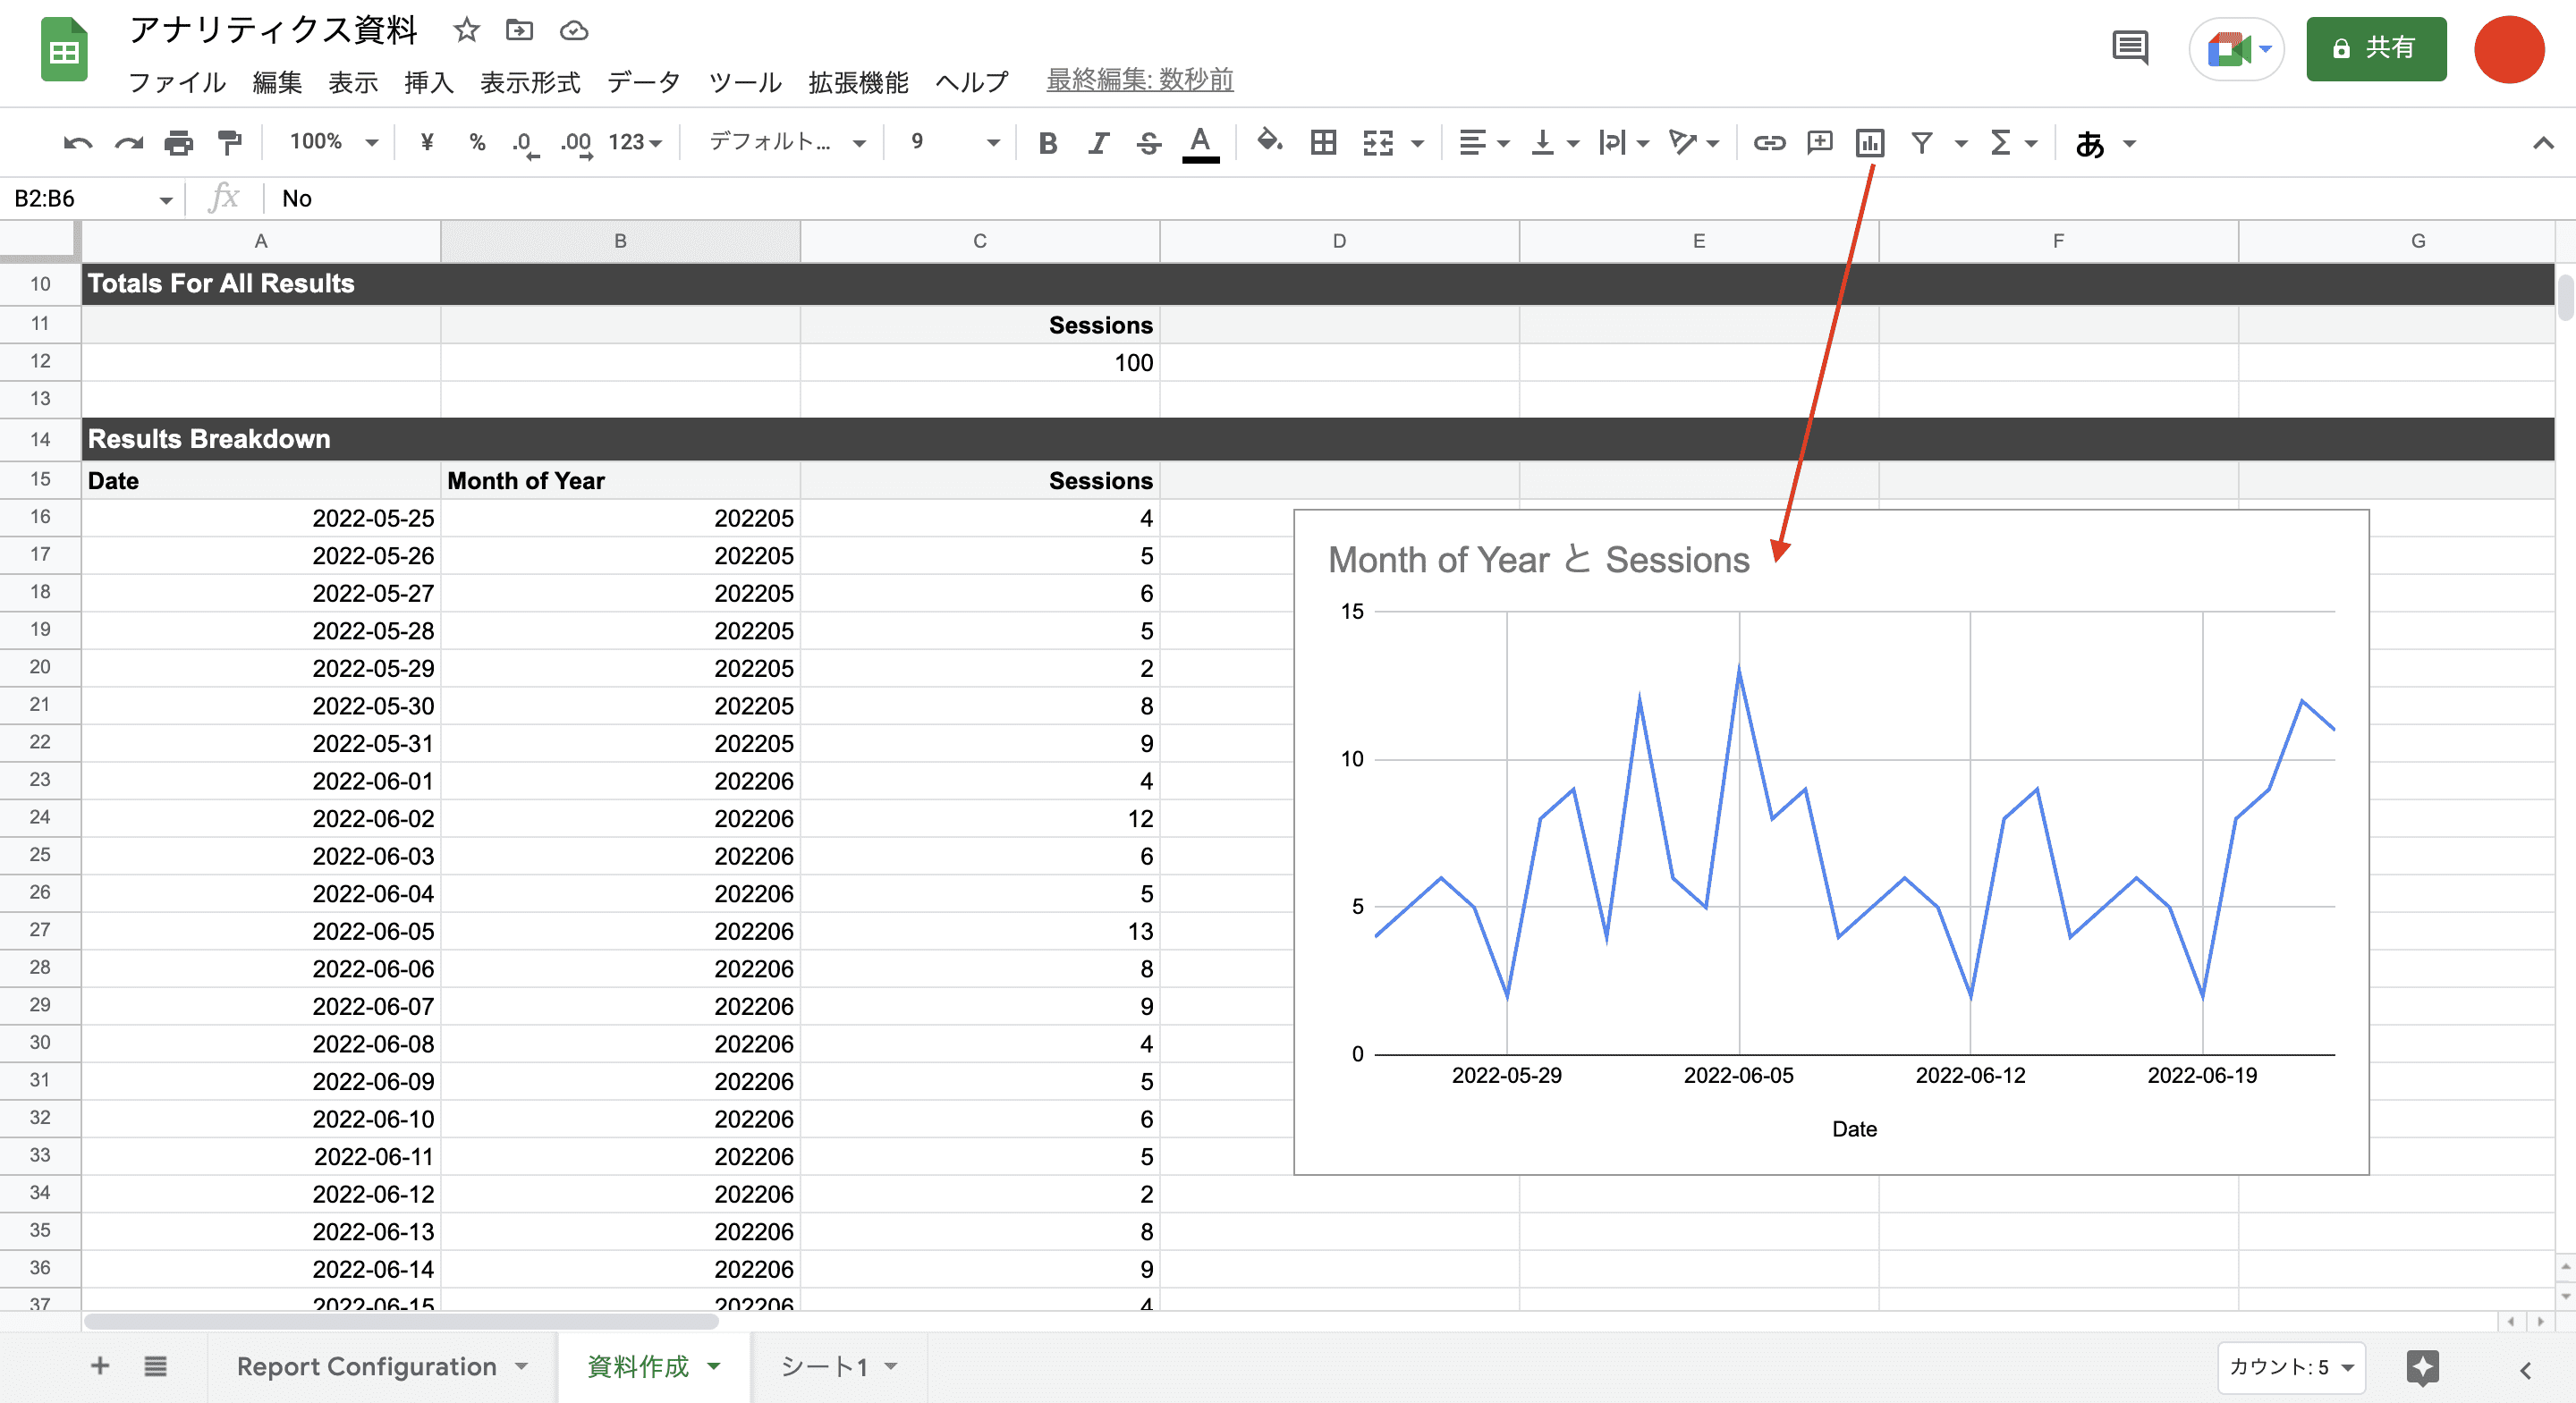
Task: Open the Borders tool
Action: 1323,143
